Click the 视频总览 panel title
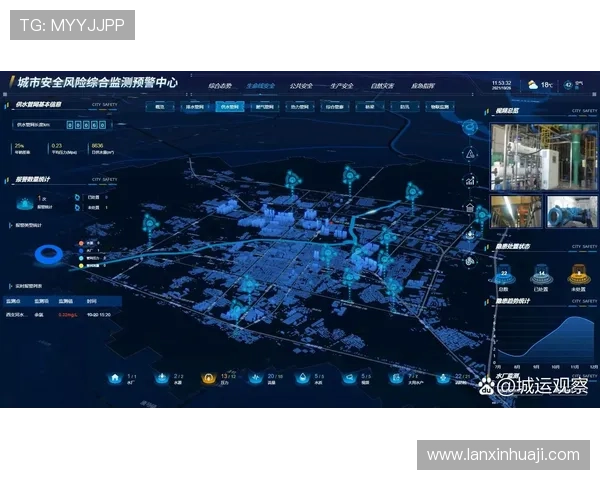 (x=507, y=111)
